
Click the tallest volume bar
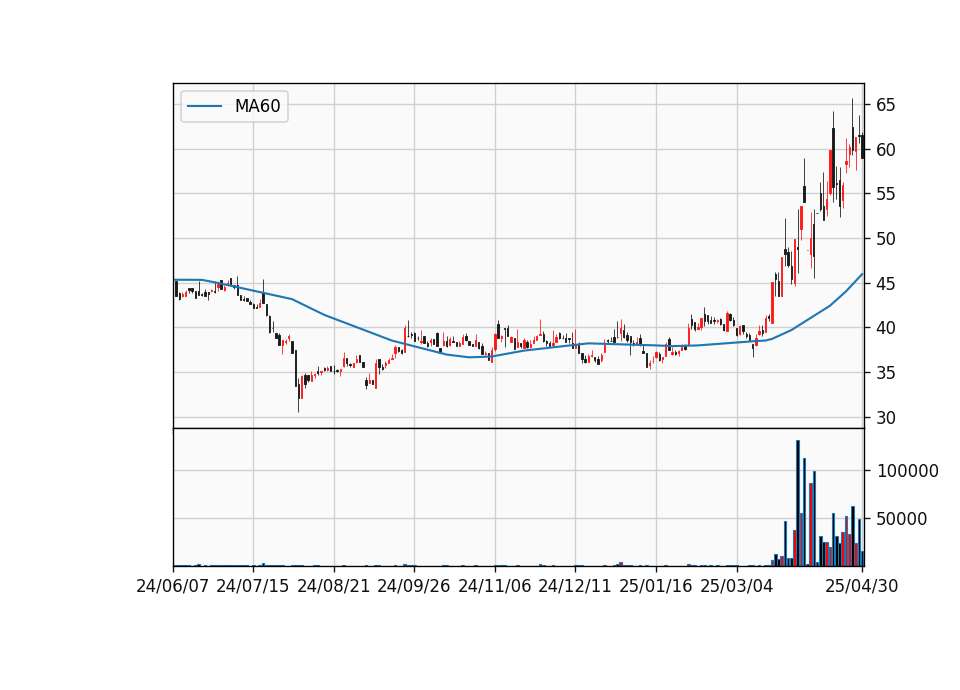coord(798,503)
